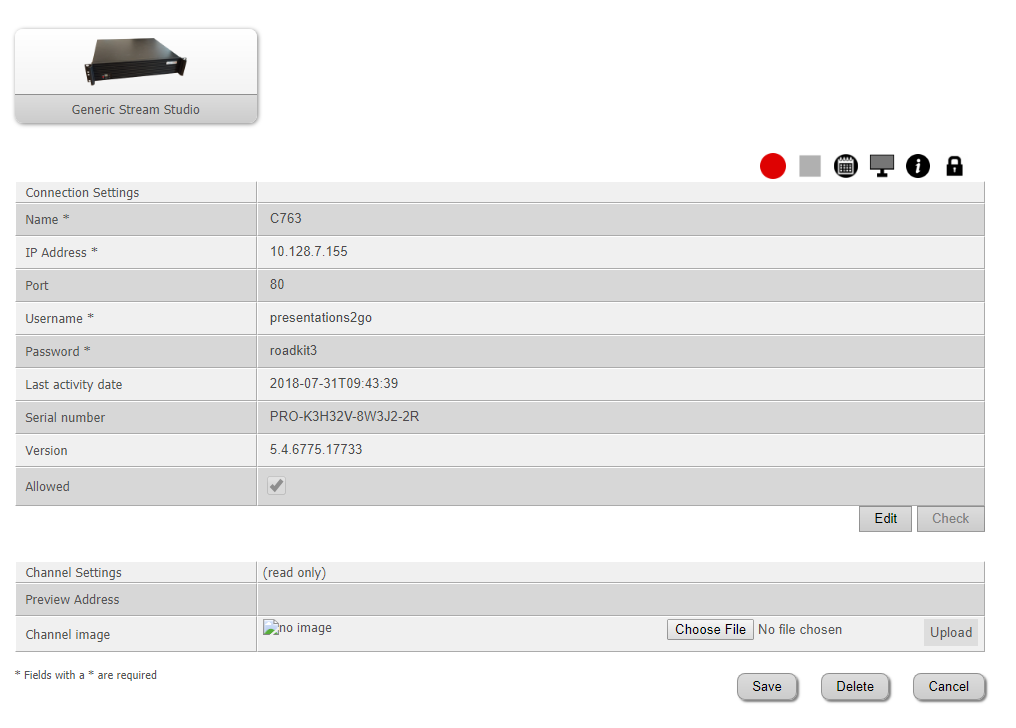Click the Preview Address label
The width and height of the screenshot is (1016, 728).
click(x=72, y=600)
